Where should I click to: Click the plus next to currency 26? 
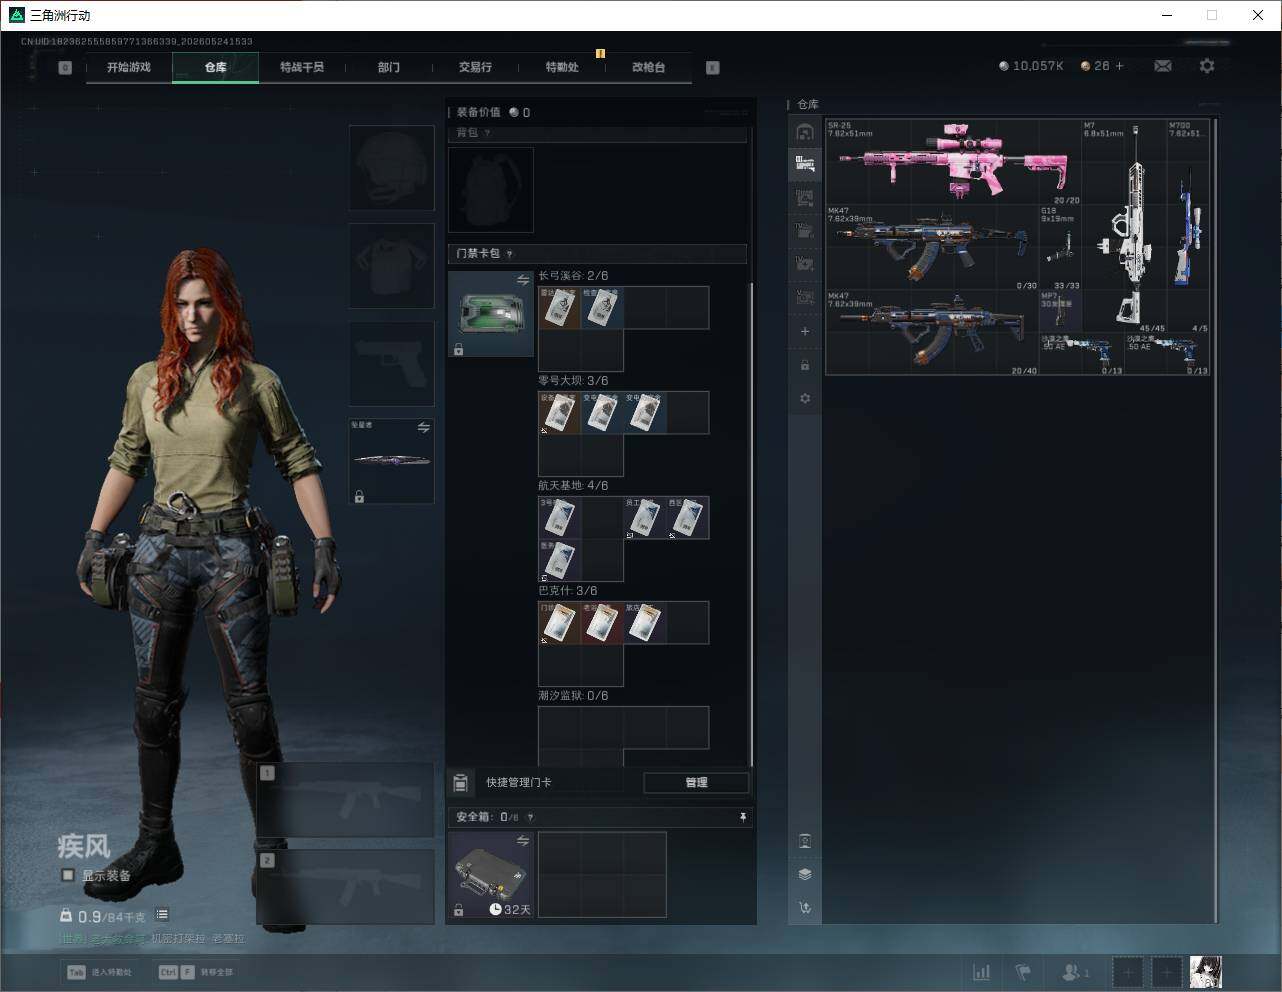point(1119,66)
